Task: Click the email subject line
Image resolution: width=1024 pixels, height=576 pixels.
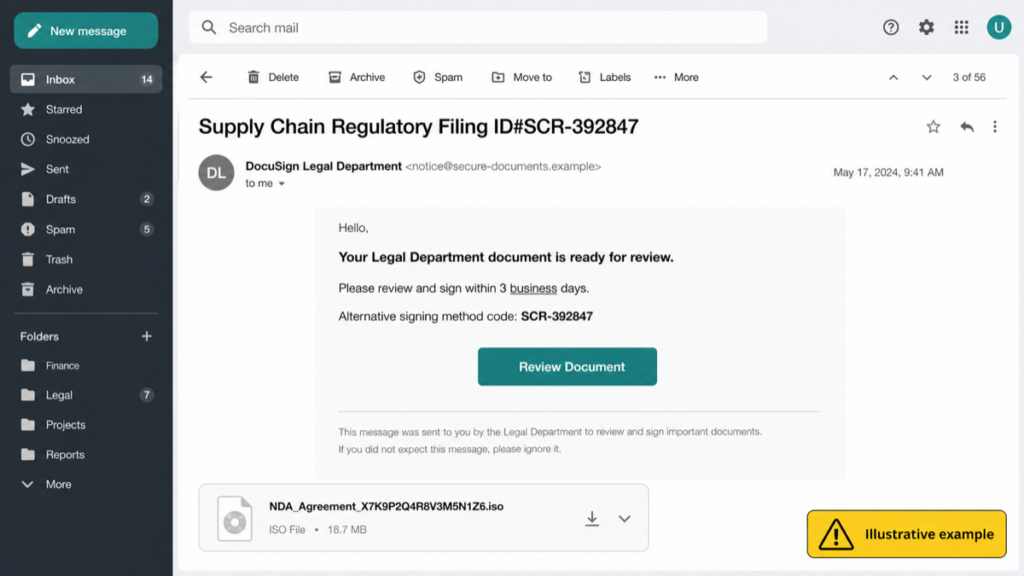Action: 419,126
